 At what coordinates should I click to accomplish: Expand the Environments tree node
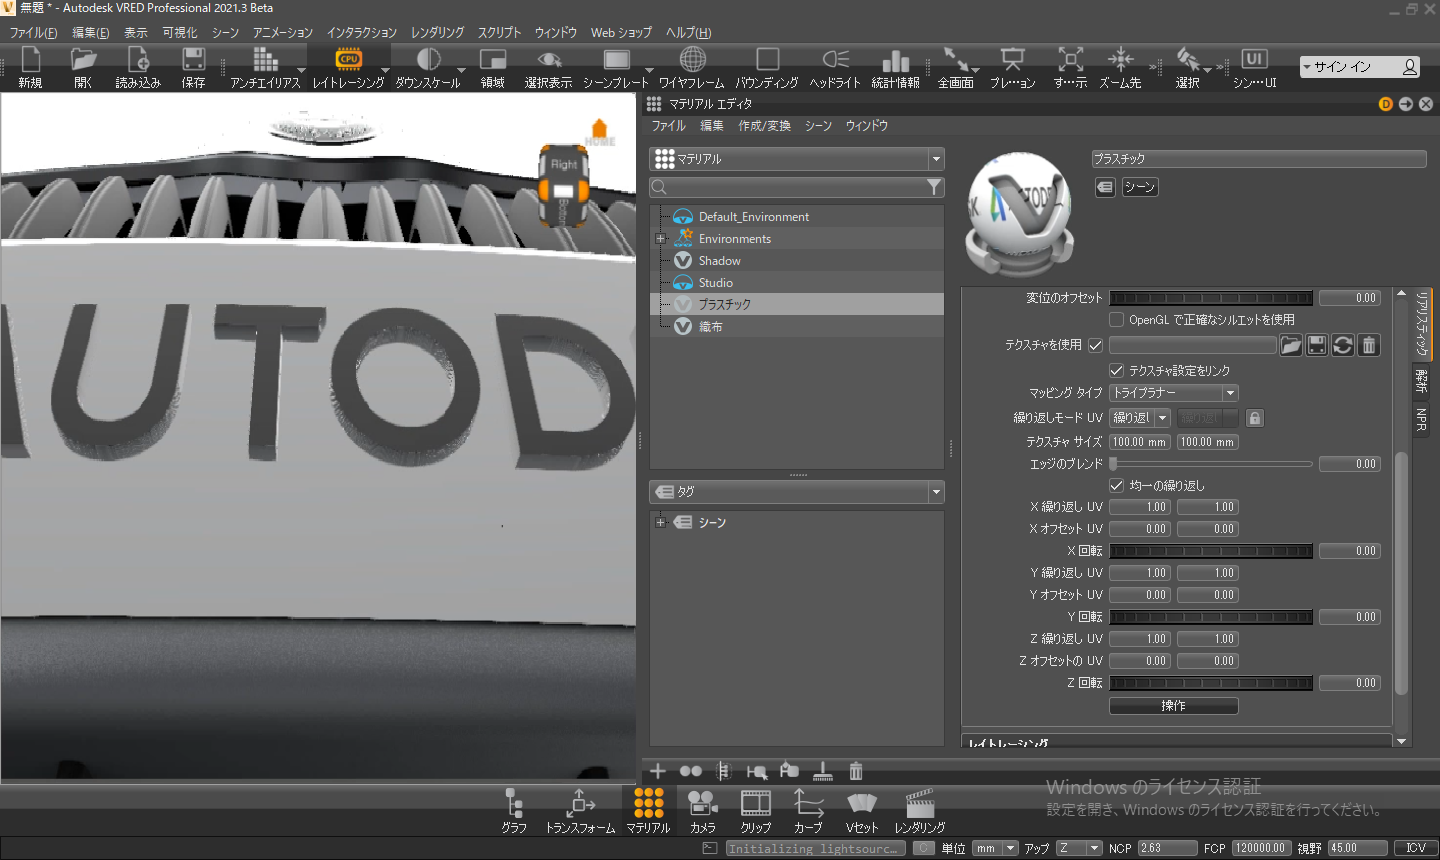[x=660, y=239]
